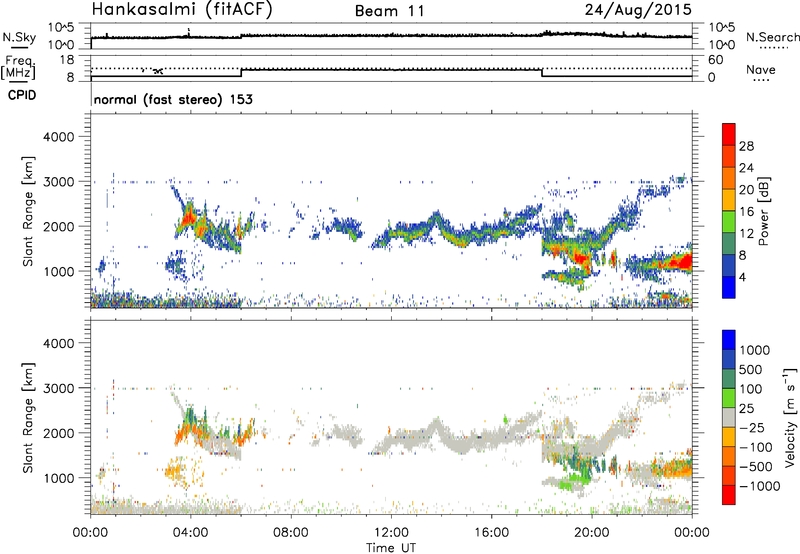
Task: Click the 12:00 time tick label
Action: point(391,533)
